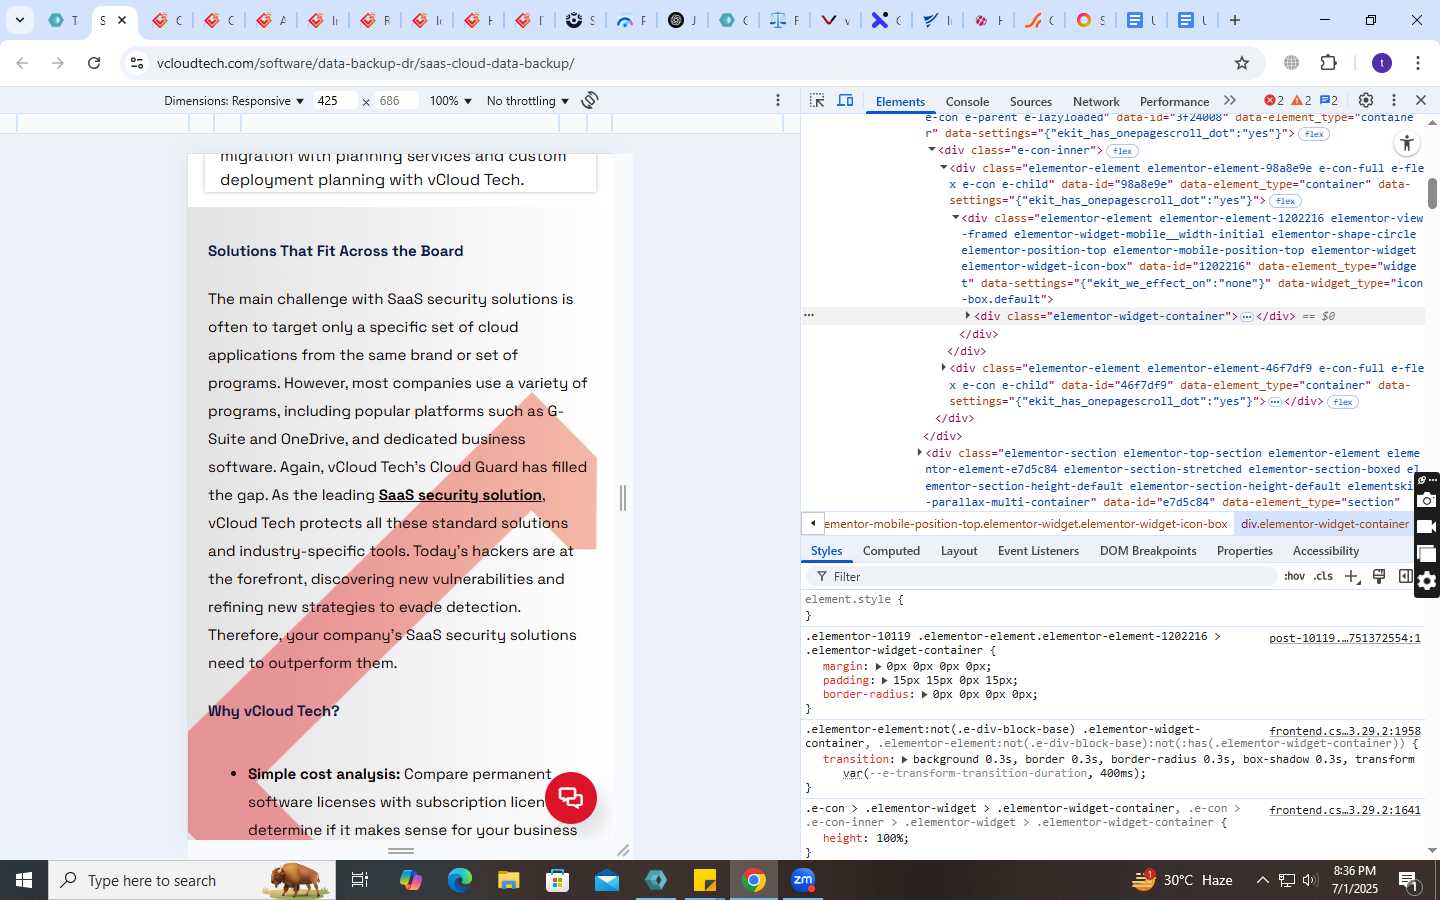Expand the elementor-section e7d5c84 div node
This screenshot has height=900, width=1440.
(x=919, y=453)
